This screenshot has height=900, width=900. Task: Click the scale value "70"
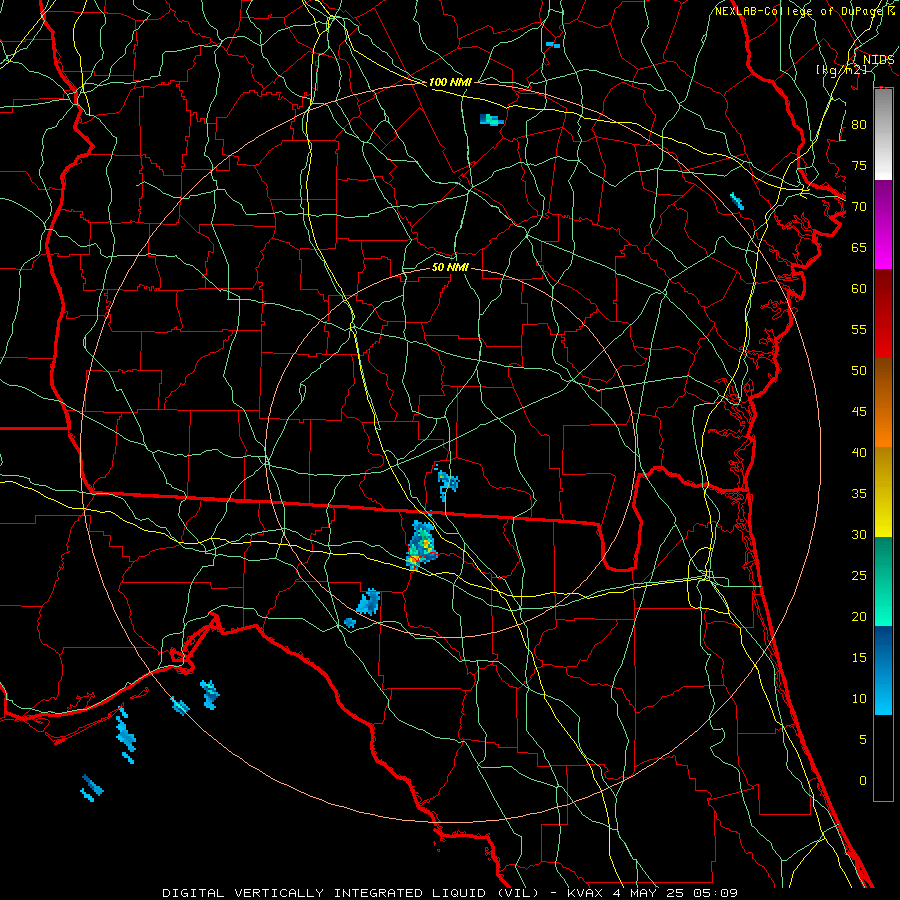click(x=859, y=207)
